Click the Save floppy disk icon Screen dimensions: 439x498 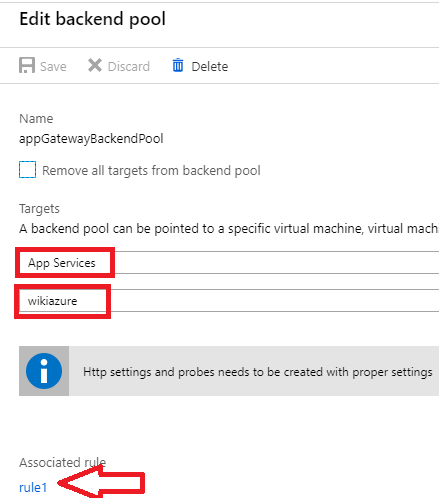[x=27, y=65]
